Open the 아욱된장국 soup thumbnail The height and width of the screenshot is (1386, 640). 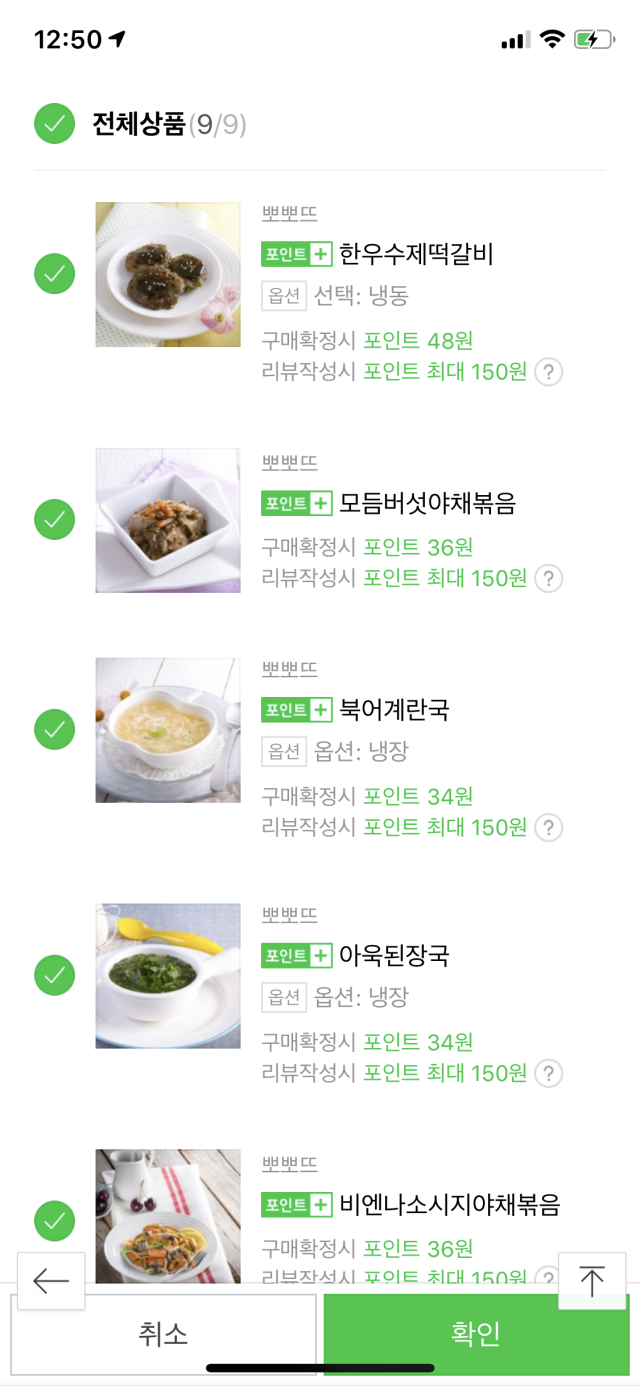point(168,976)
